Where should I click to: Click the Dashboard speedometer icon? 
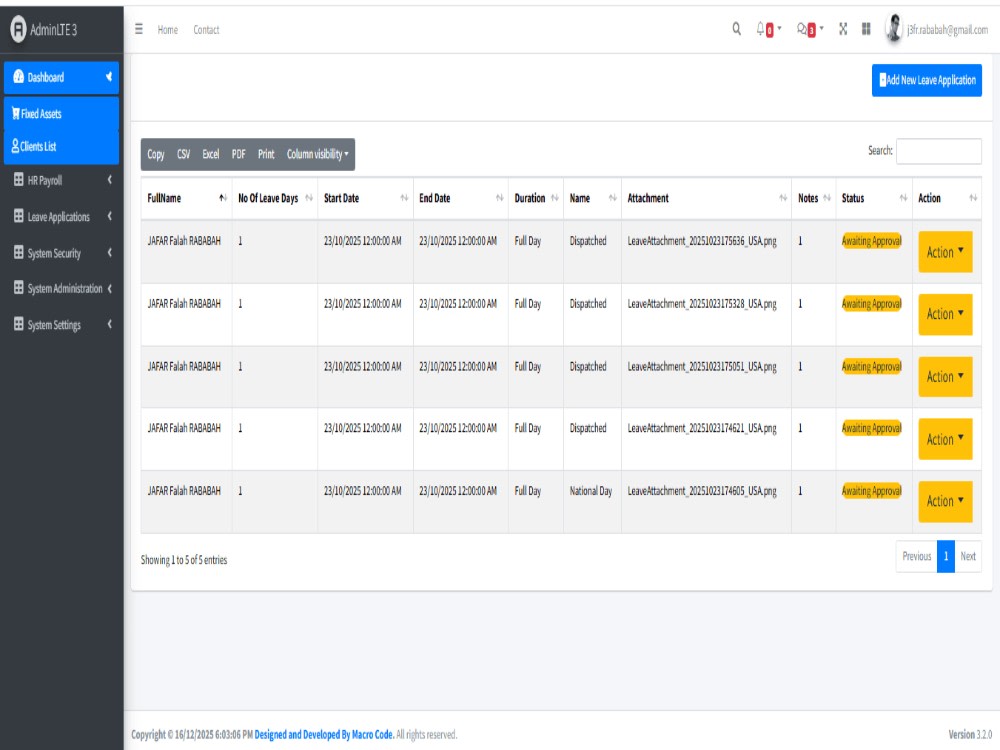coord(18,77)
